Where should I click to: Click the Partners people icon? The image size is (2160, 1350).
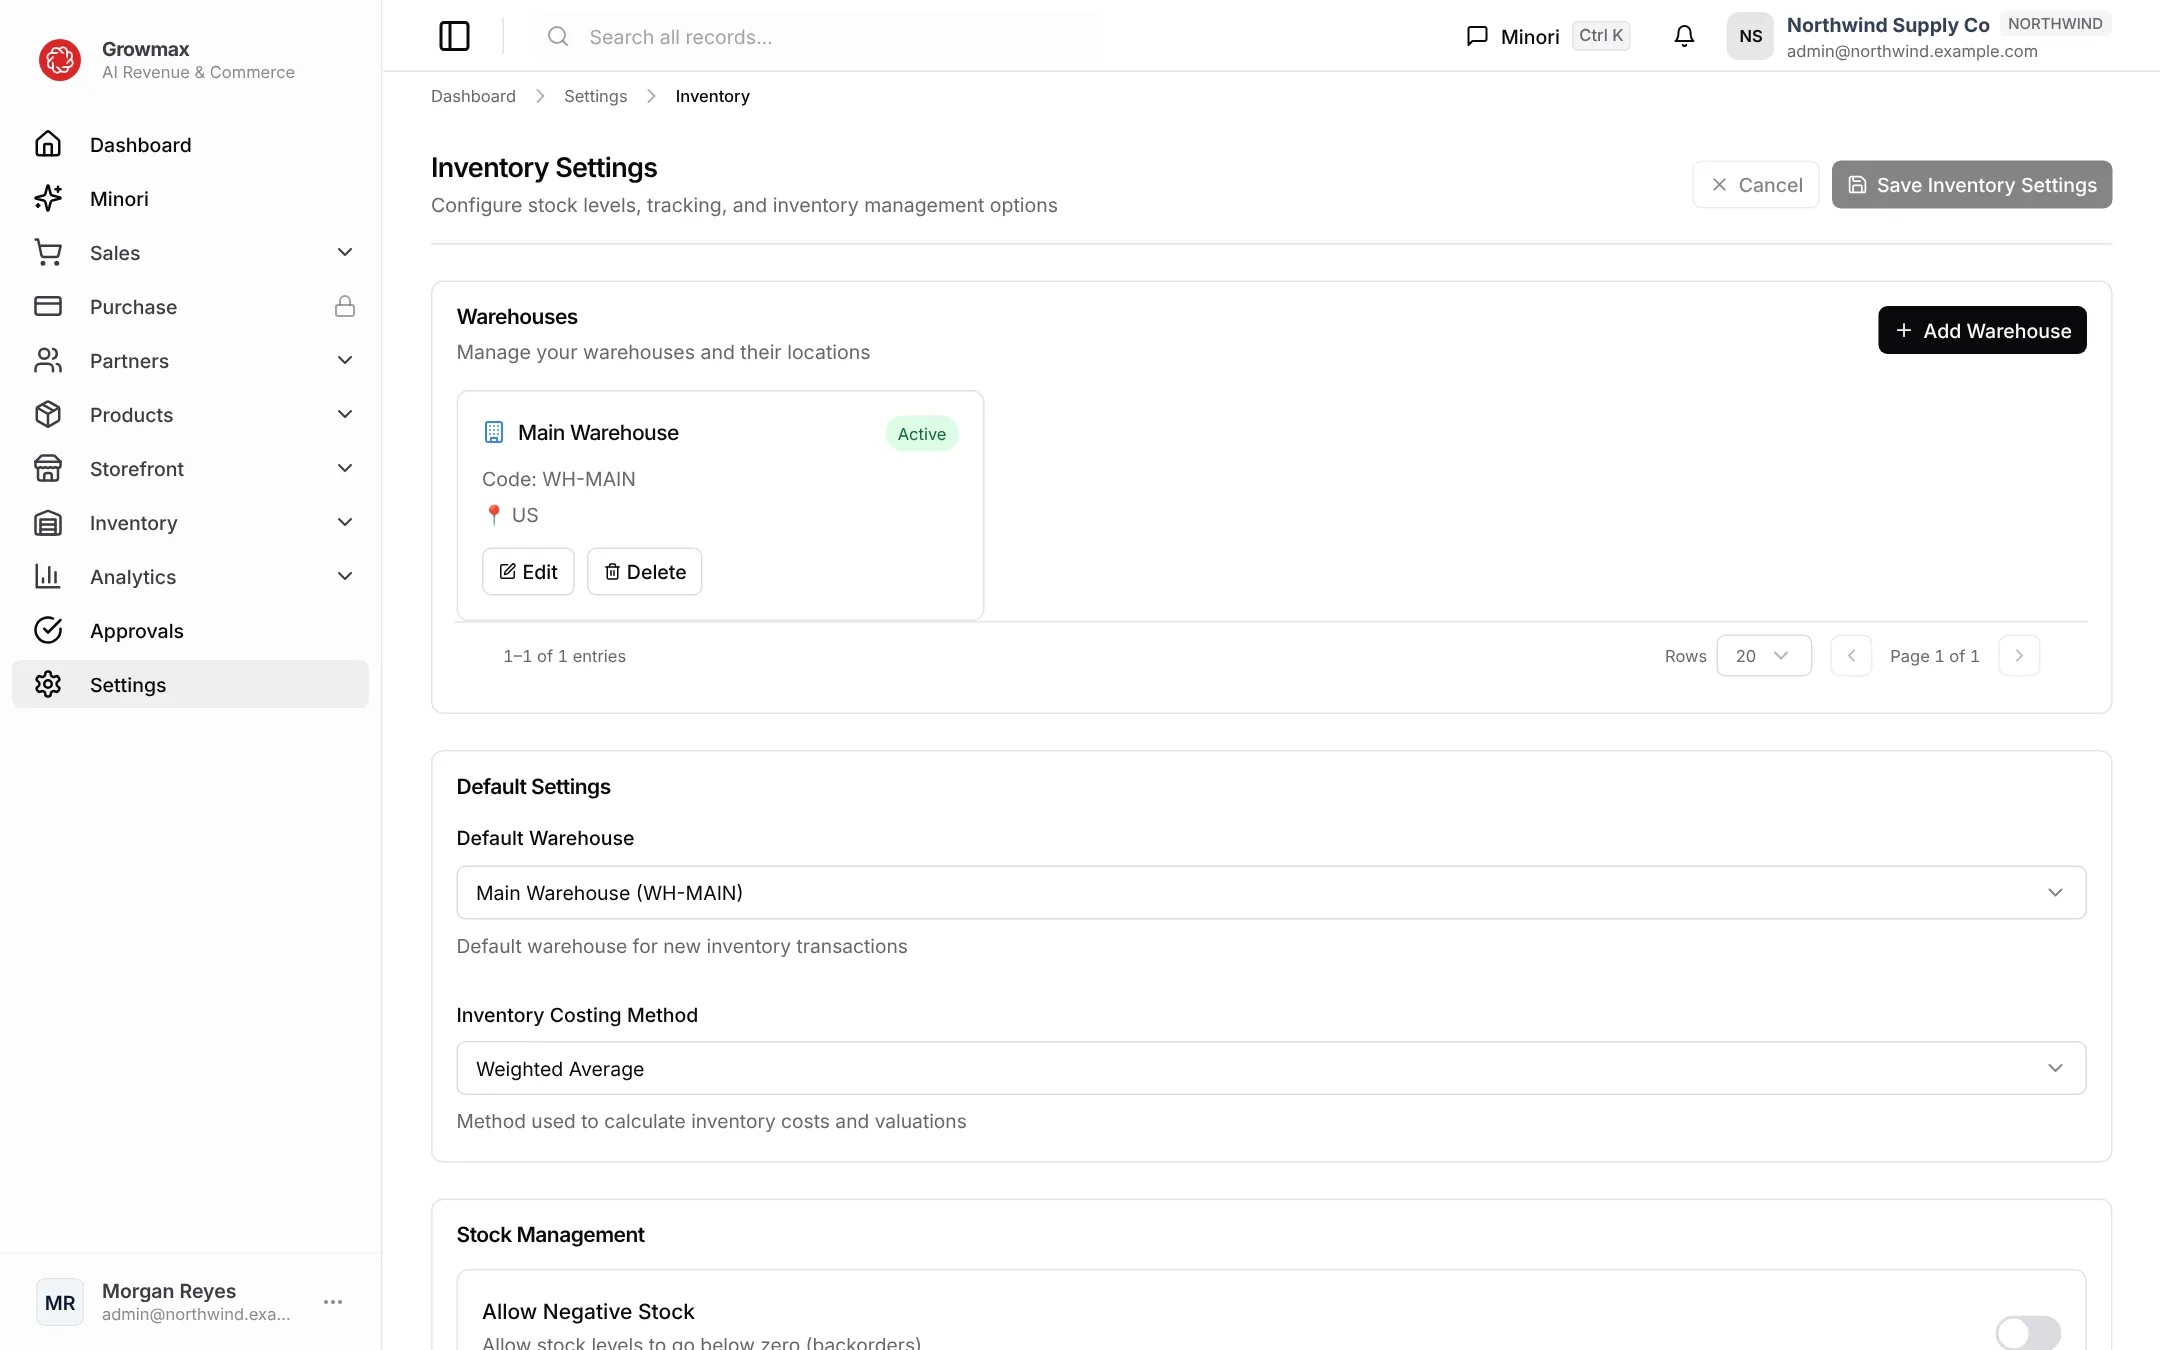[x=48, y=361]
